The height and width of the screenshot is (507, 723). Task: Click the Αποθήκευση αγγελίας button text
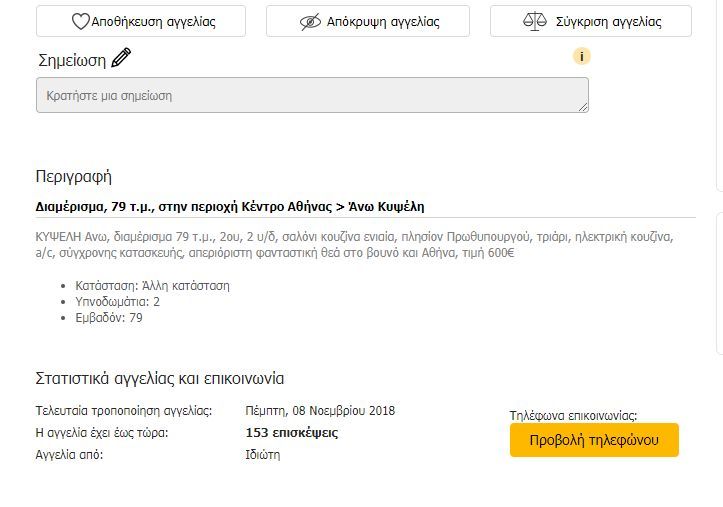(154, 22)
